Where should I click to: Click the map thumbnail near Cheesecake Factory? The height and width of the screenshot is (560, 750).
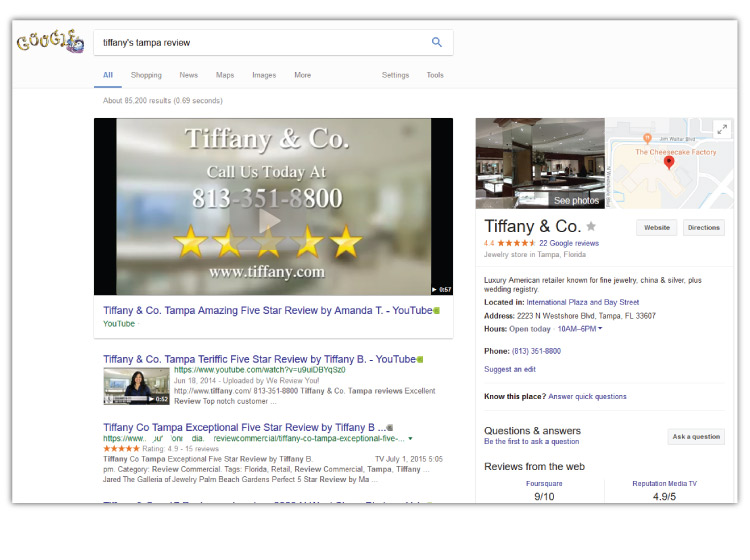coord(670,164)
